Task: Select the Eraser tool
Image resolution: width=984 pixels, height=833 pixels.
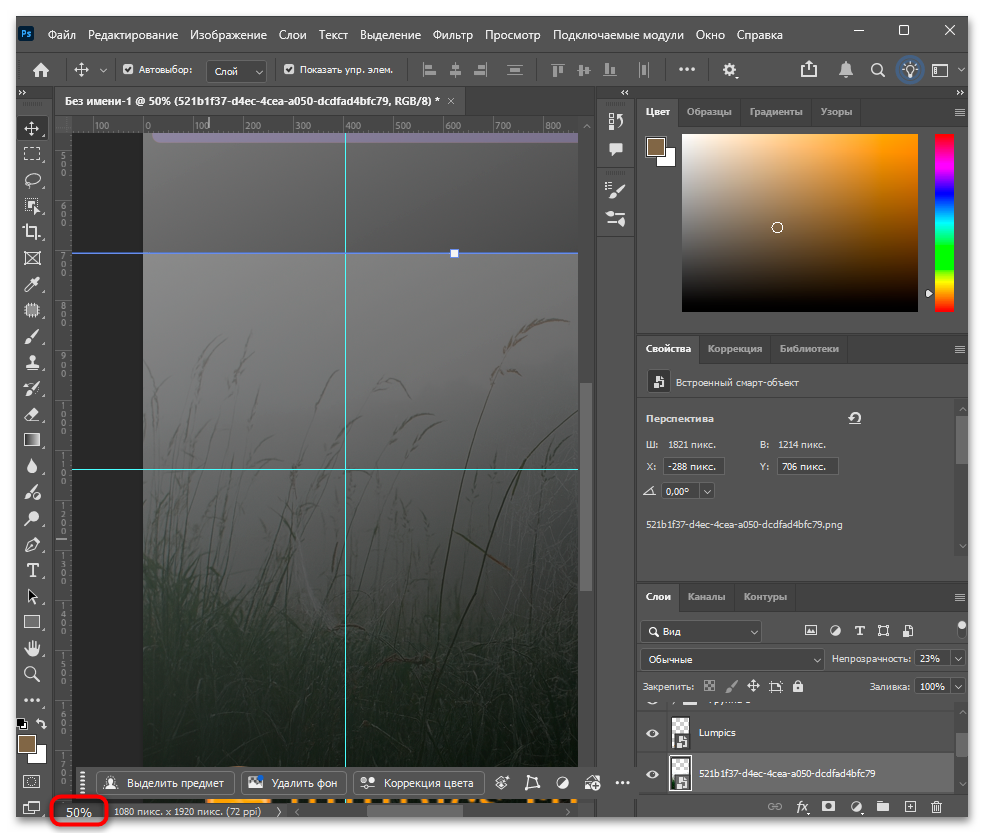Action: [32, 414]
